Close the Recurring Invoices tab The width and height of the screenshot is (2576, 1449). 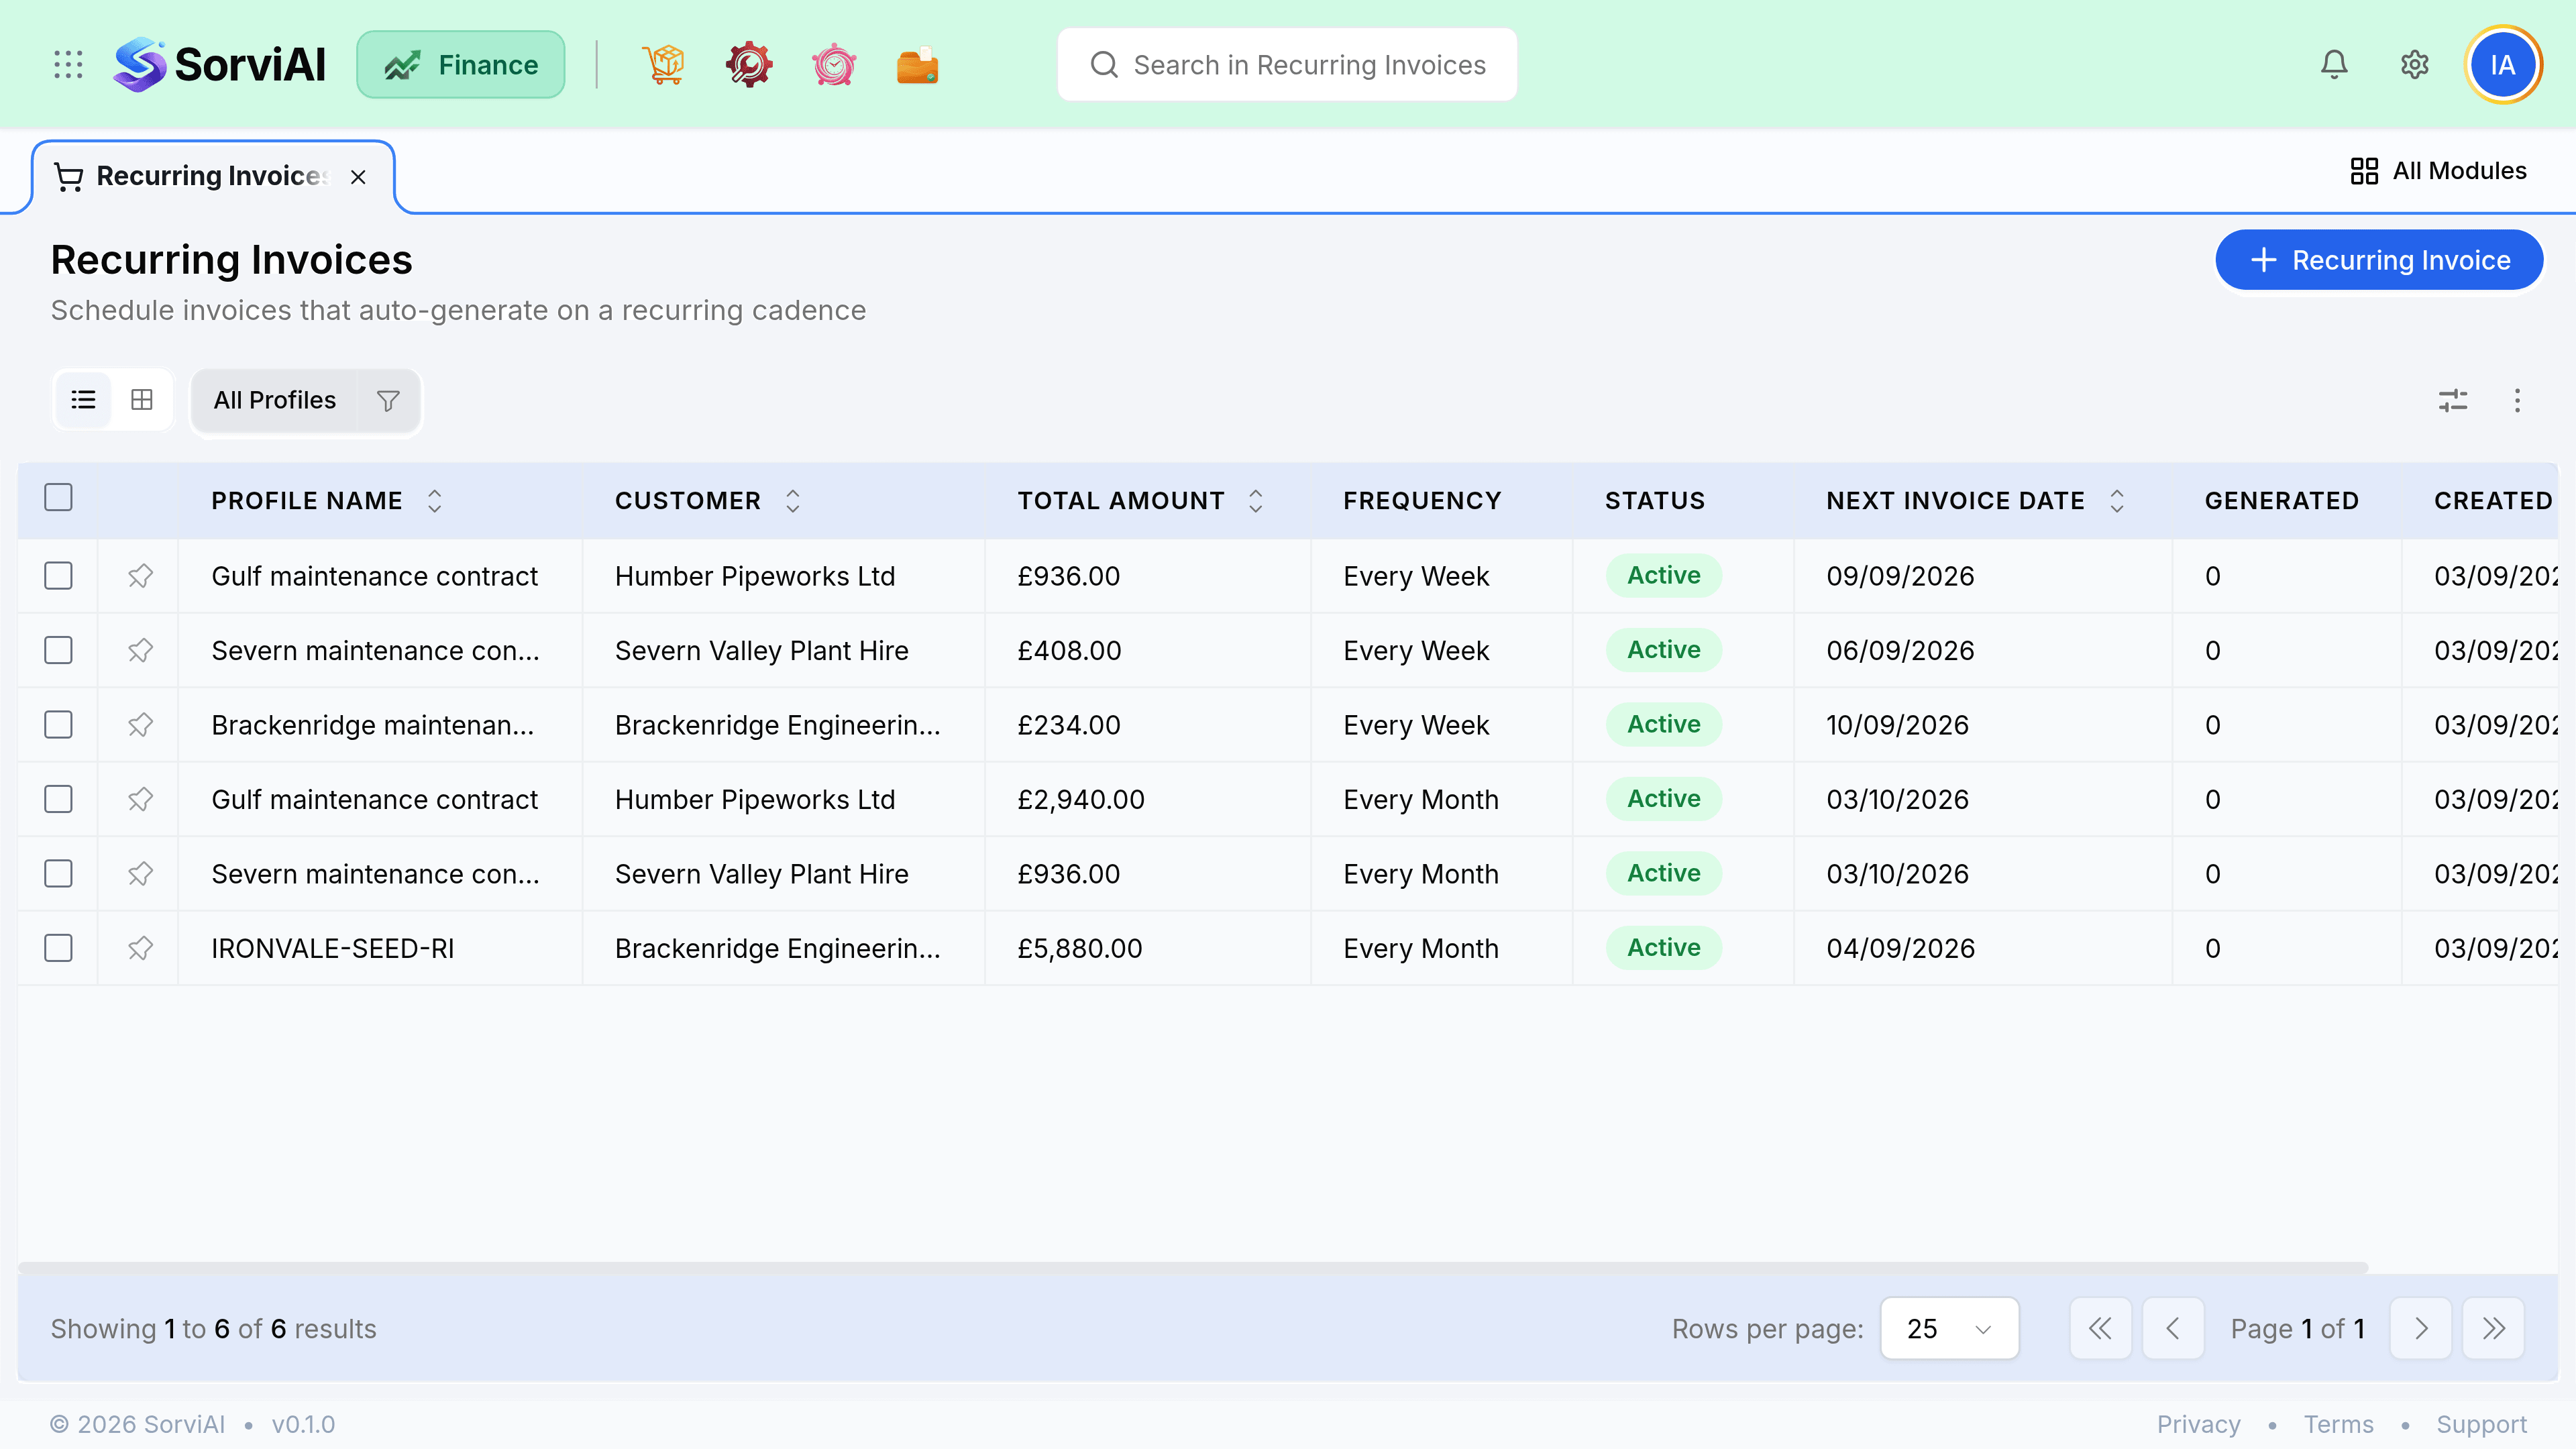(x=358, y=177)
